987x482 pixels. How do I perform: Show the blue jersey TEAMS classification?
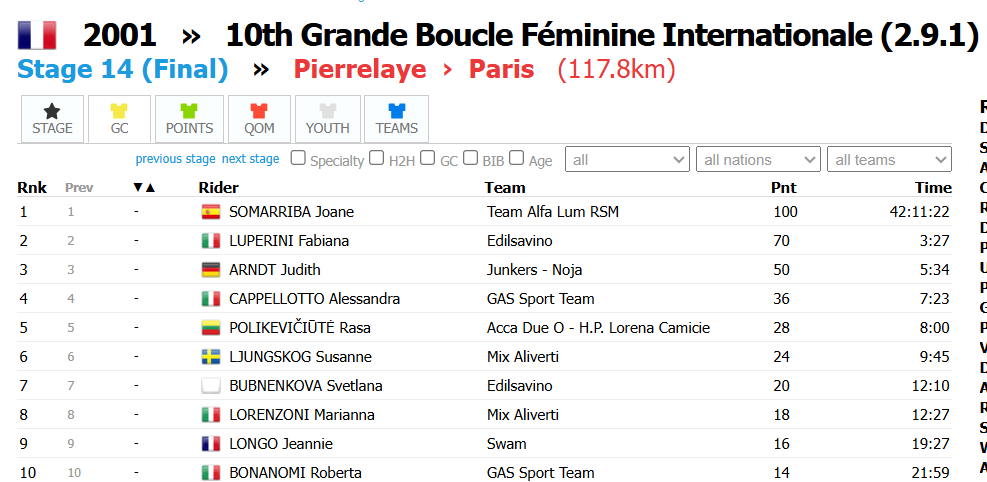point(397,120)
